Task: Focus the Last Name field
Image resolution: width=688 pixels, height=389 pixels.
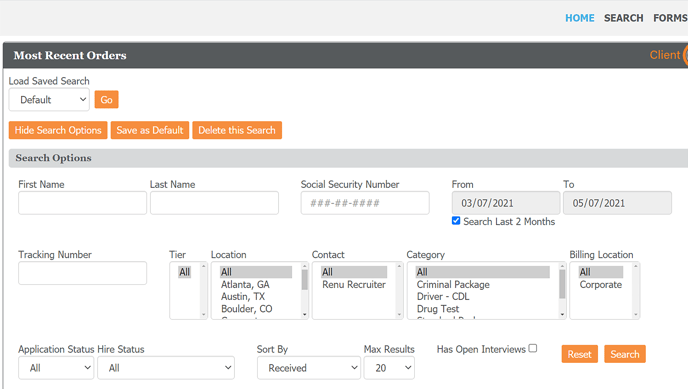Action: click(214, 203)
